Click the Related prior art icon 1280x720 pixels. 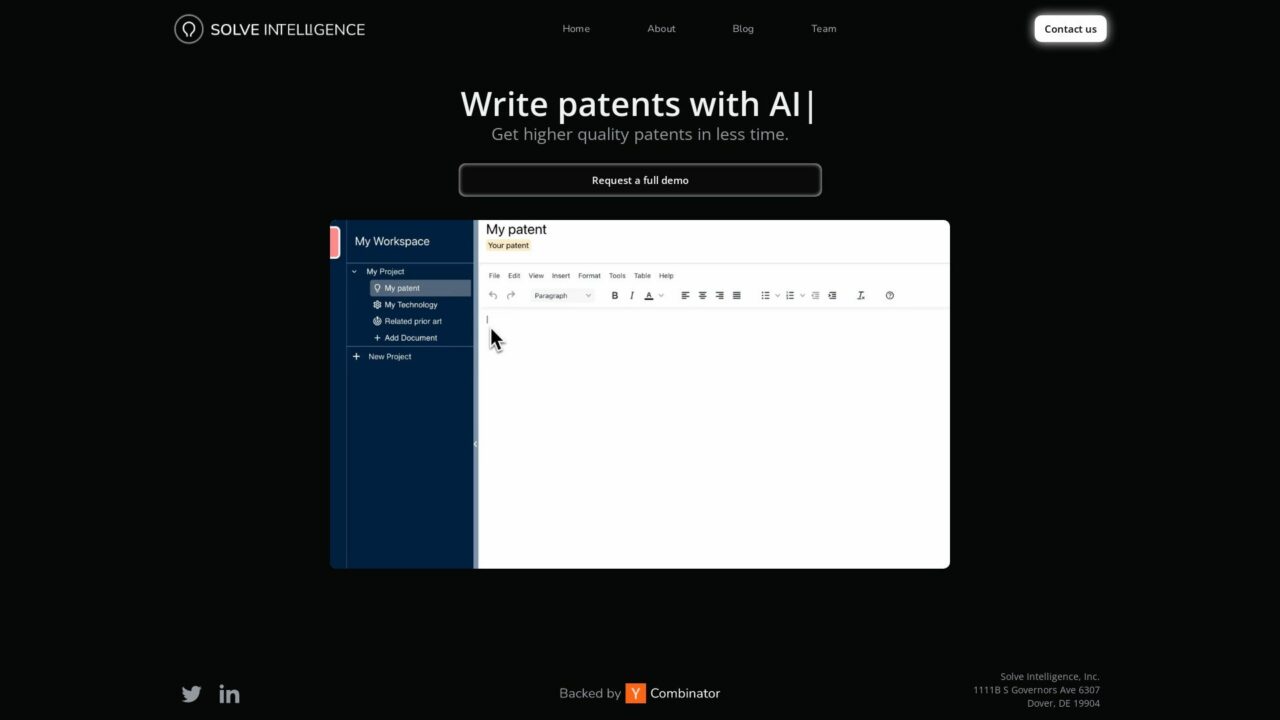point(378,321)
